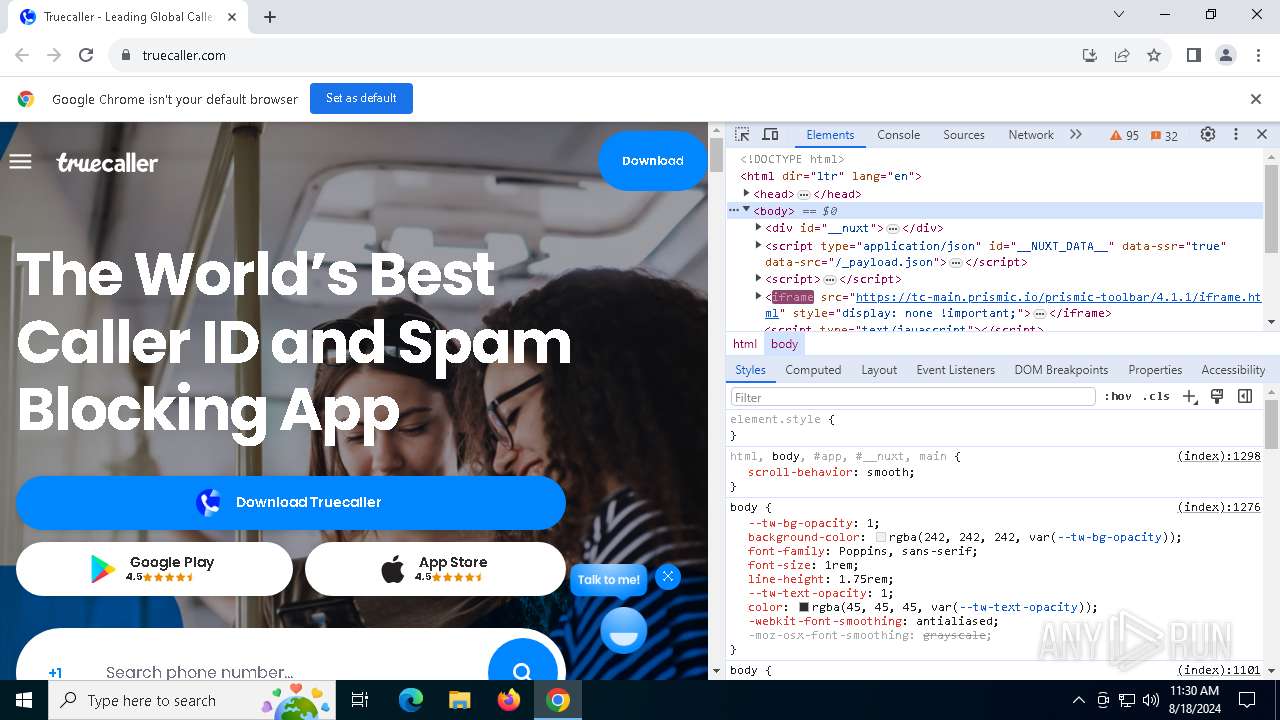Expand the head element node
The height and width of the screenshot is (720, 1280).
click(746, 193)
